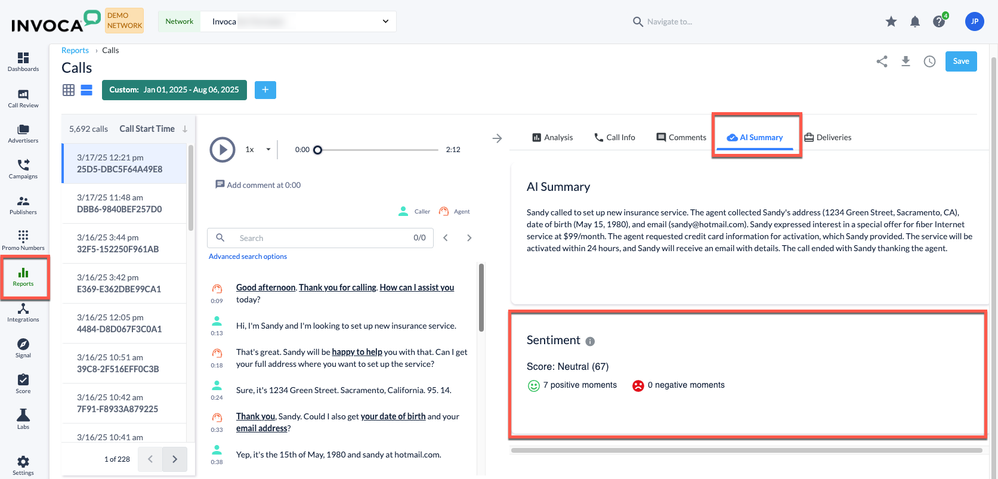Switch to the Call Info tab

tap(614, 137)
